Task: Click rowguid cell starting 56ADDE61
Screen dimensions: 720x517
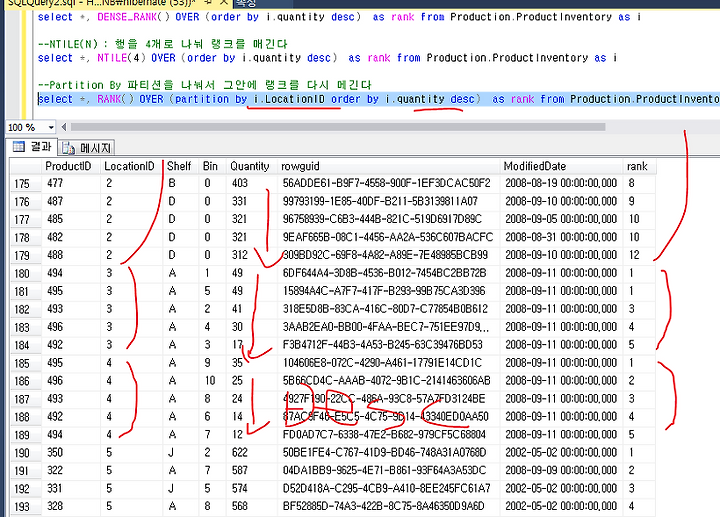Action: click(x=386, y=183)
